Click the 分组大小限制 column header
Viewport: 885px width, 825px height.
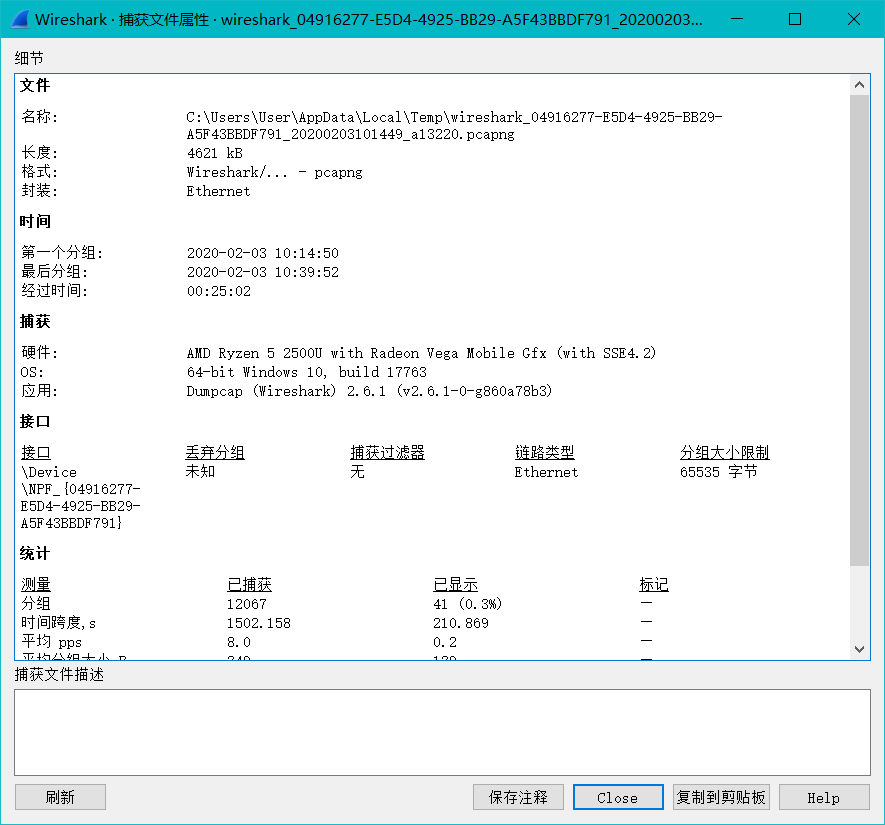coord(725,453)
